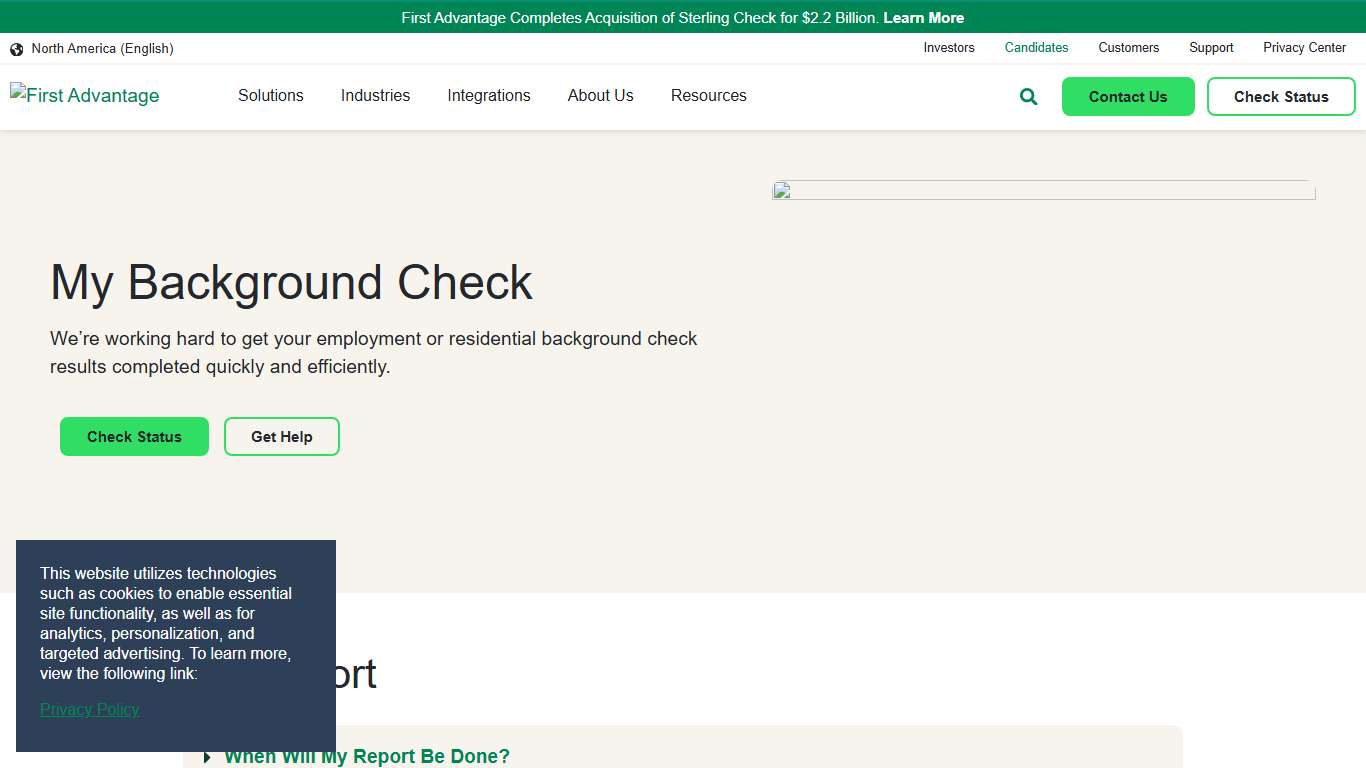
Task: Click the globe region icon
Action: click(x=16, y=48)
